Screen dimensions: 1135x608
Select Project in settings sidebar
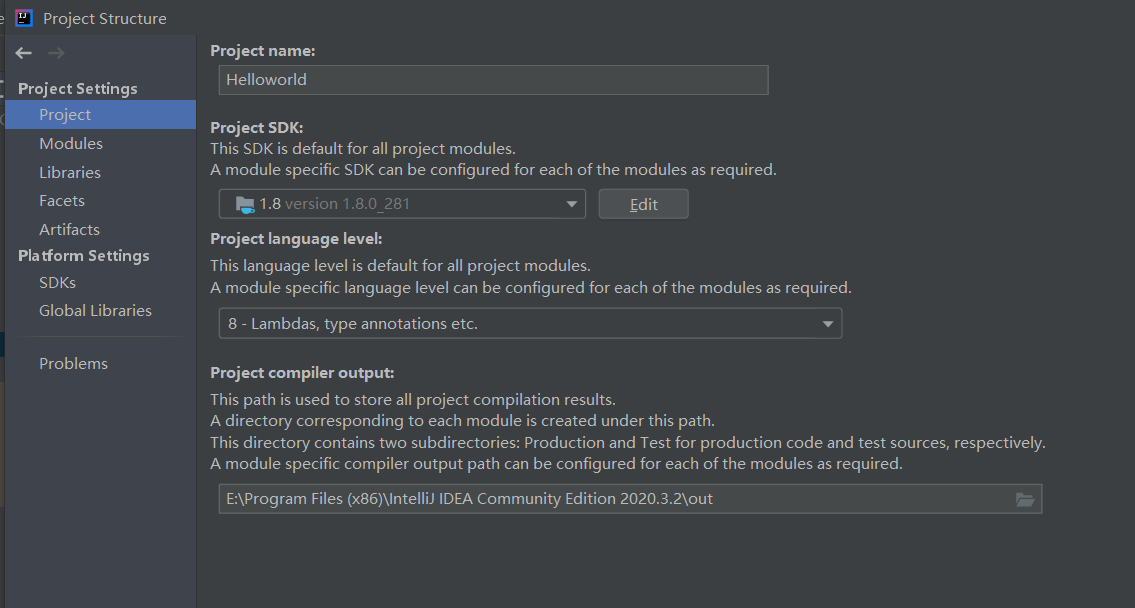coord(65,115)
